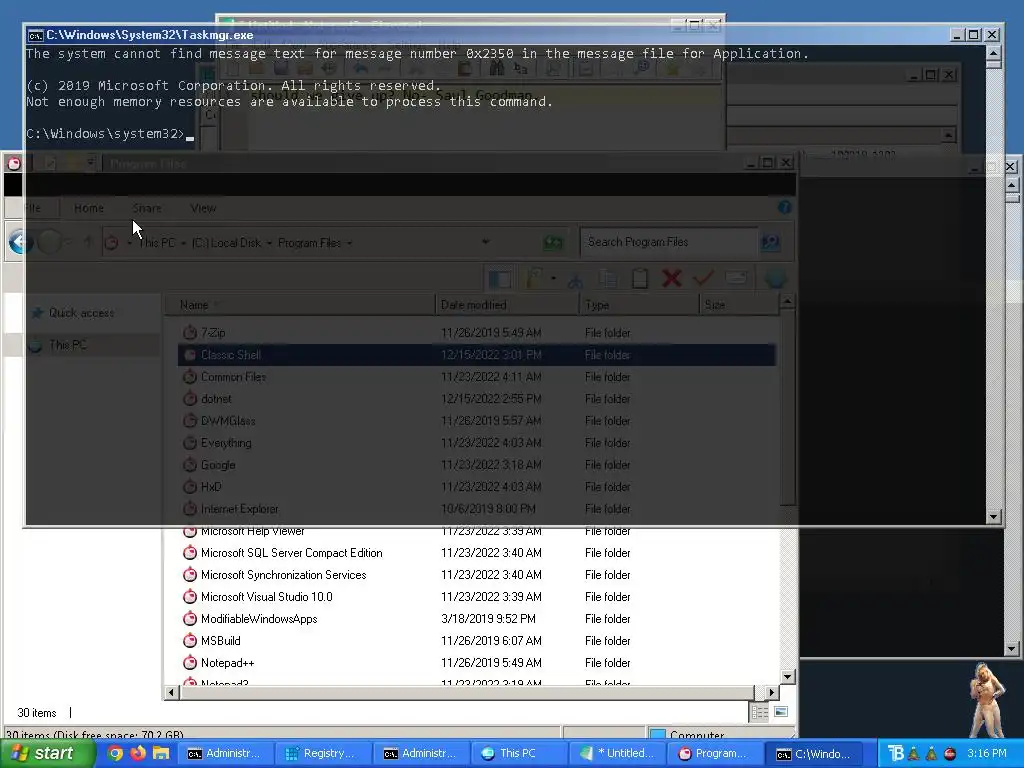The width and height of the screenshot is (1024, 768).
Task: Select the Notepad++ folder icon
Action: coord(189,663)
